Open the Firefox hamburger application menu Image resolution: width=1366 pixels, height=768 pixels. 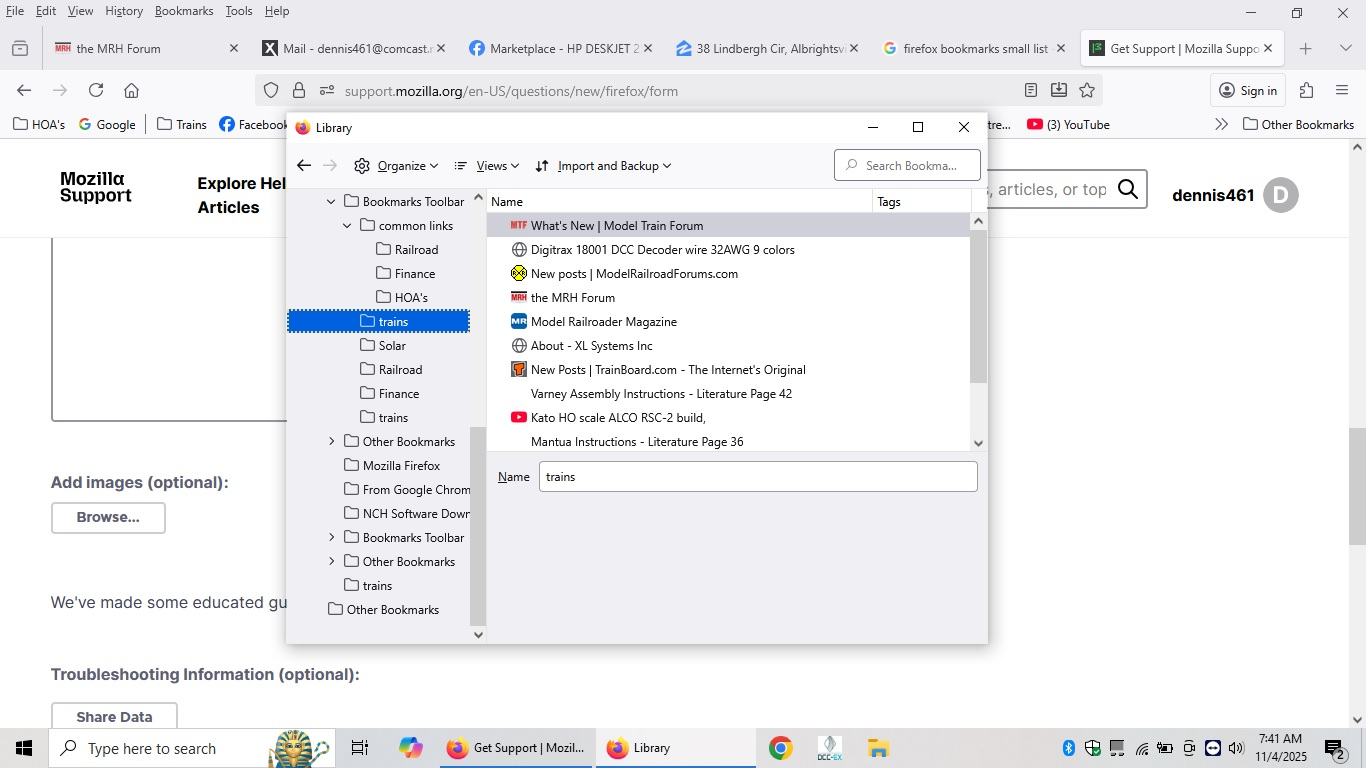(1342, 90)
